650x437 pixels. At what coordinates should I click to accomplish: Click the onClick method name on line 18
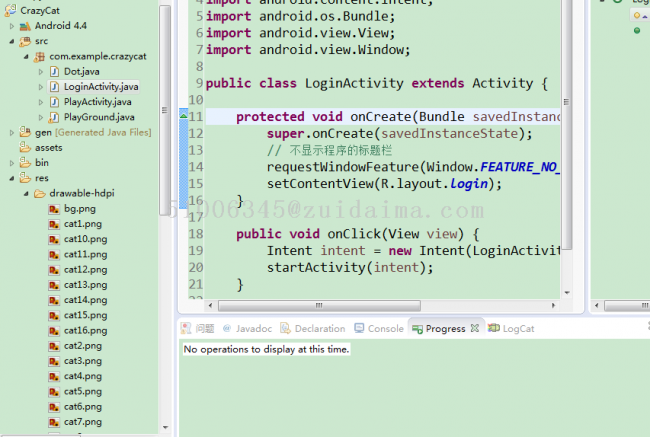point(354,234)
